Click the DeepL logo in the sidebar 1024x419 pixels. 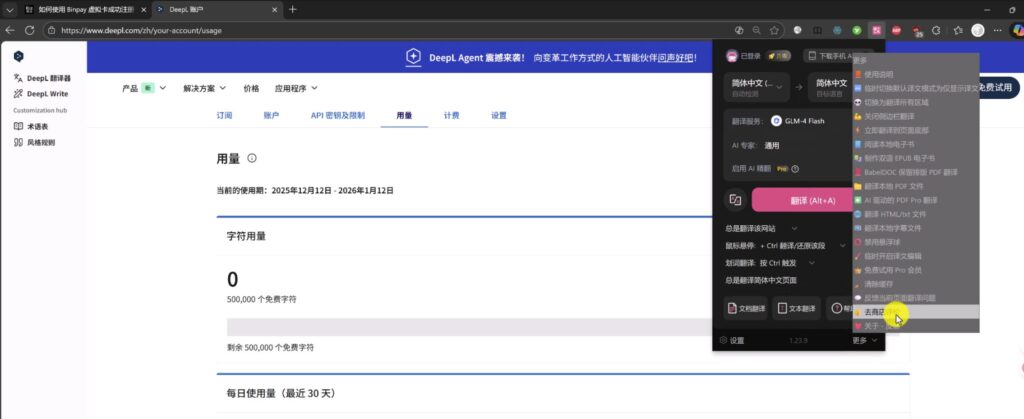(18, 57)
